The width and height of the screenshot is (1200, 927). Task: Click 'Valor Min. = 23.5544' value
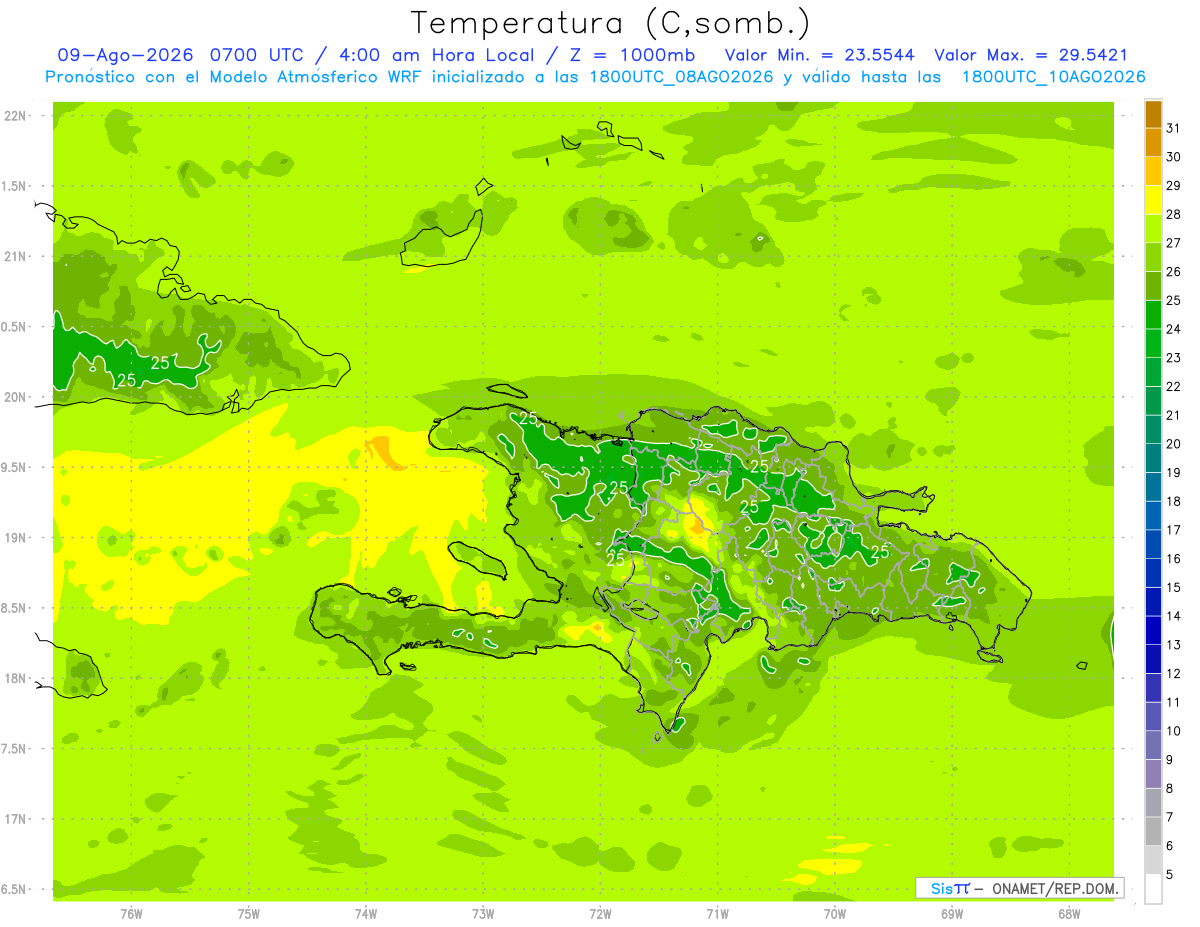pos(819,55)
